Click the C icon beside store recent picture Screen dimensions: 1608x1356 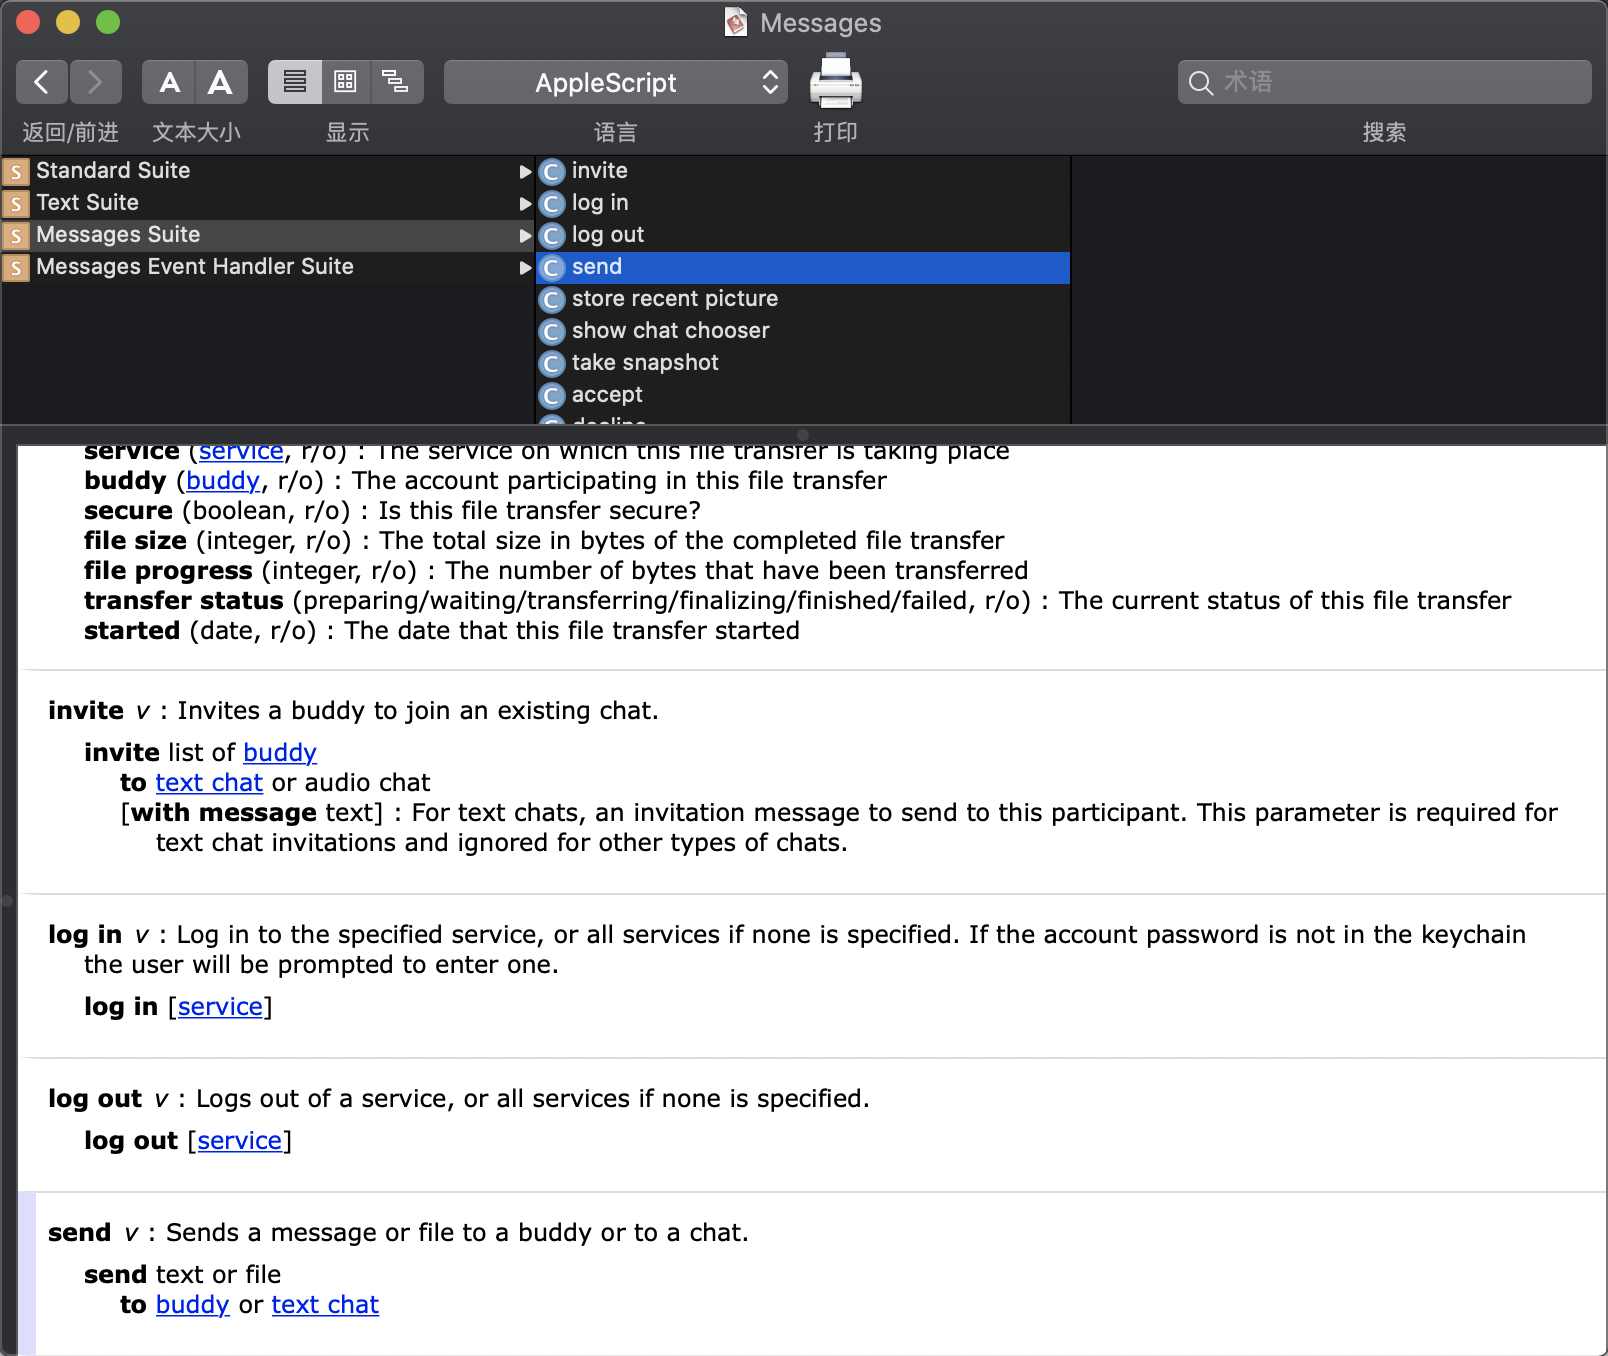tap(552, 300)
